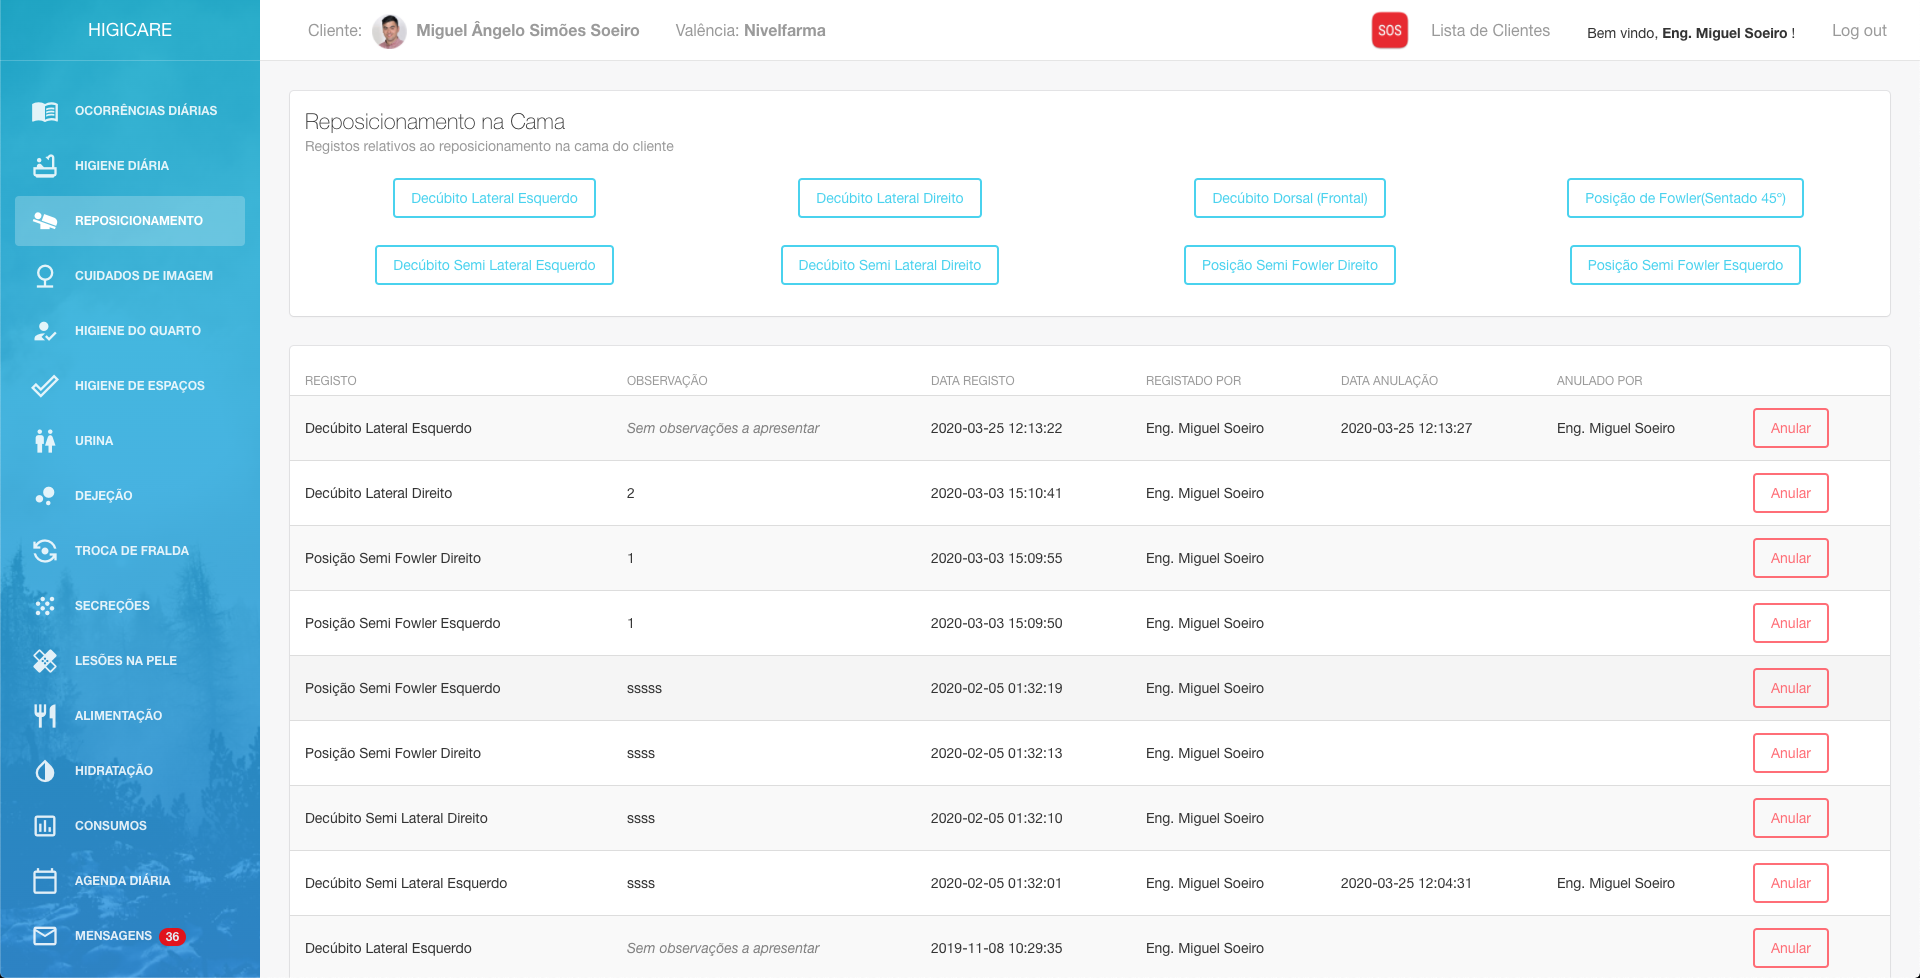This screenshot has height=978, width=1920.
Task: Register Posição de Fowler (Sentado 45º)
Action: tap(1684, 198)
